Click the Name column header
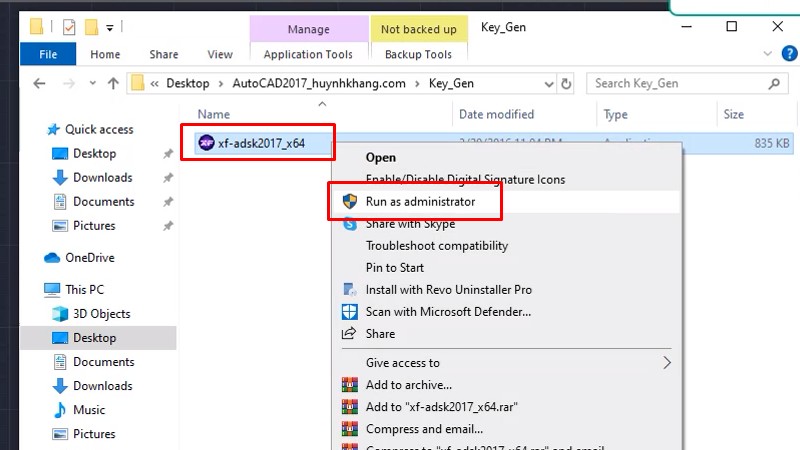The image size is (800, 450). [x=214, y=115]
